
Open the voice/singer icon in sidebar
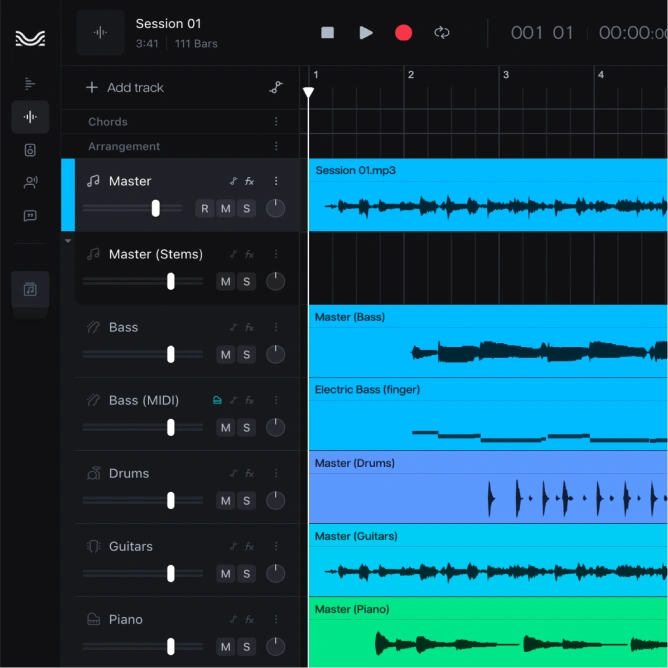coord(30,183)
